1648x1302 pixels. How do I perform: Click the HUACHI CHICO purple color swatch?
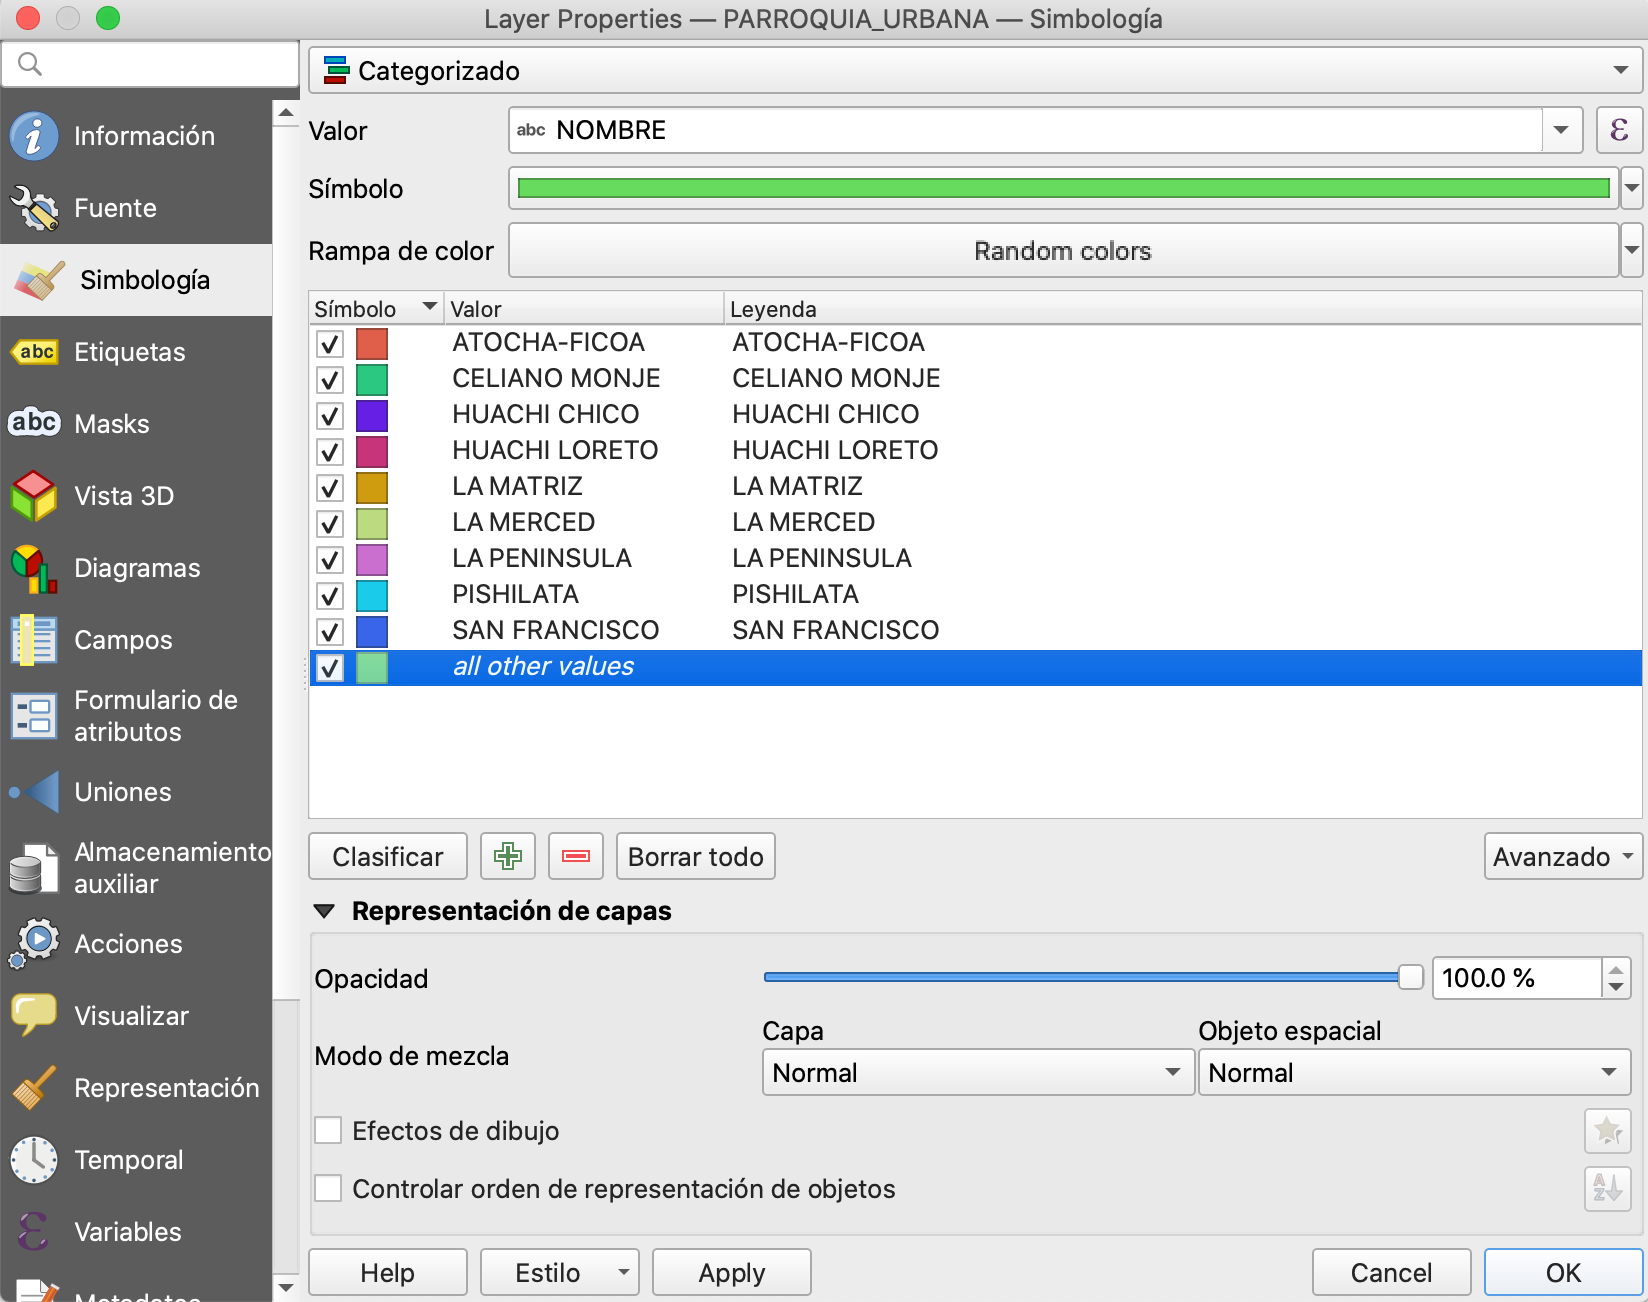click(372, 416)
